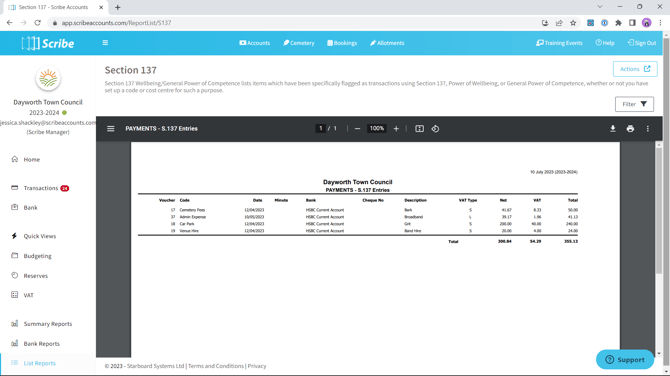Image resolution: width=670 pixels, height=376 pixels.
Task: Click the Scribe logo
Action: click(48, 43)
